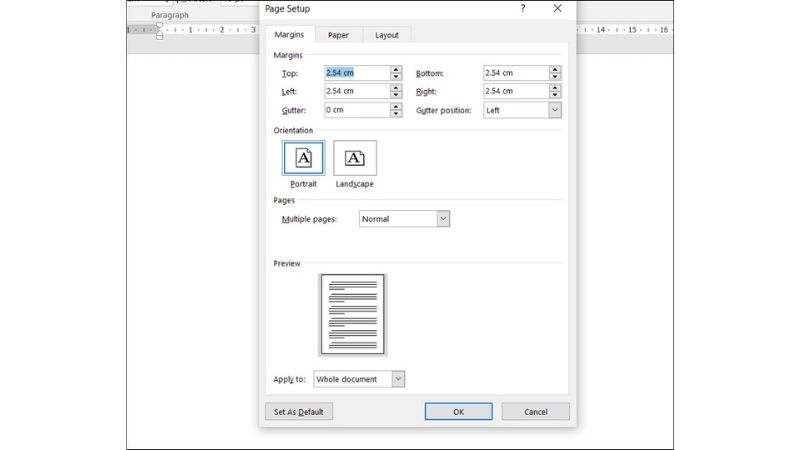Click the Paragraph group label in Word
The image size is (800, 450).
[x=170, y=15]
